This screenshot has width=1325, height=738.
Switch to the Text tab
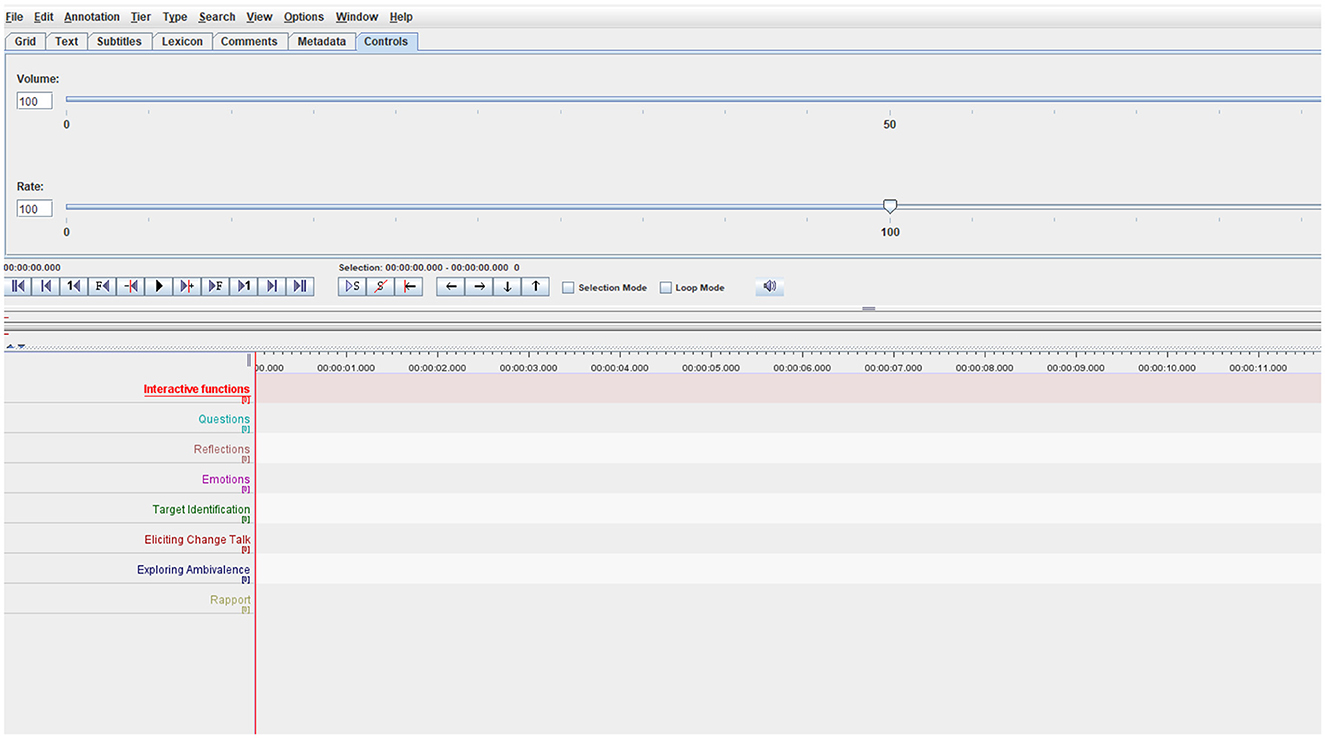click(x=67, y=41)
